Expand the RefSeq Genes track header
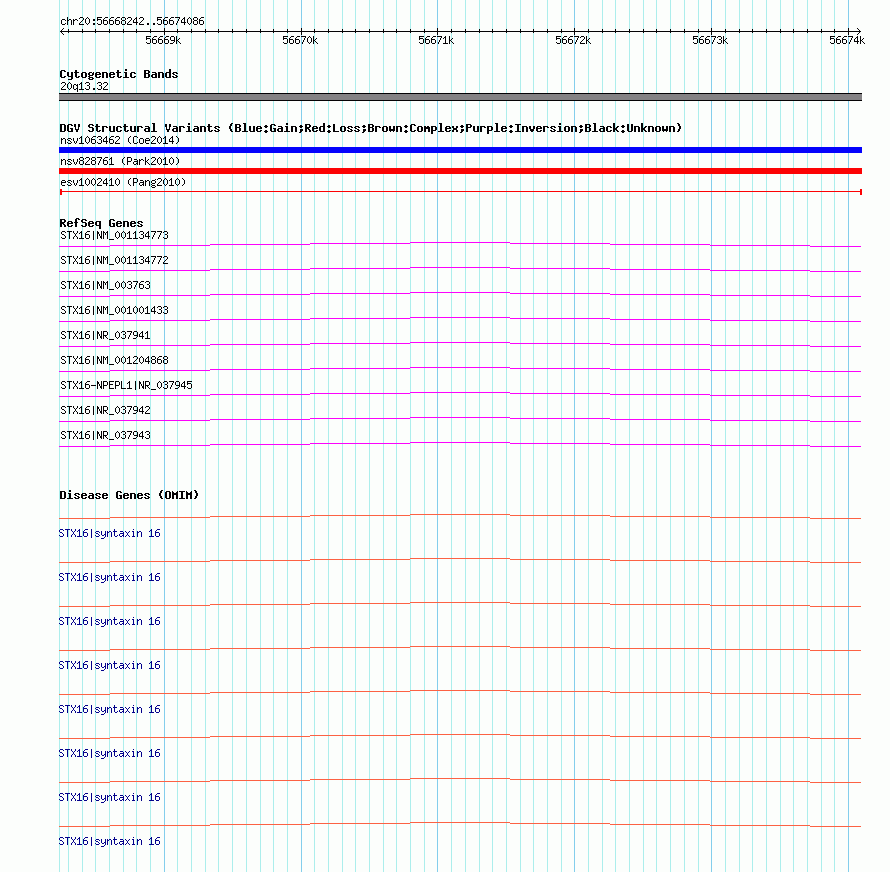The height and width of the screenshot is (872, 890). [x=101, y=223]
